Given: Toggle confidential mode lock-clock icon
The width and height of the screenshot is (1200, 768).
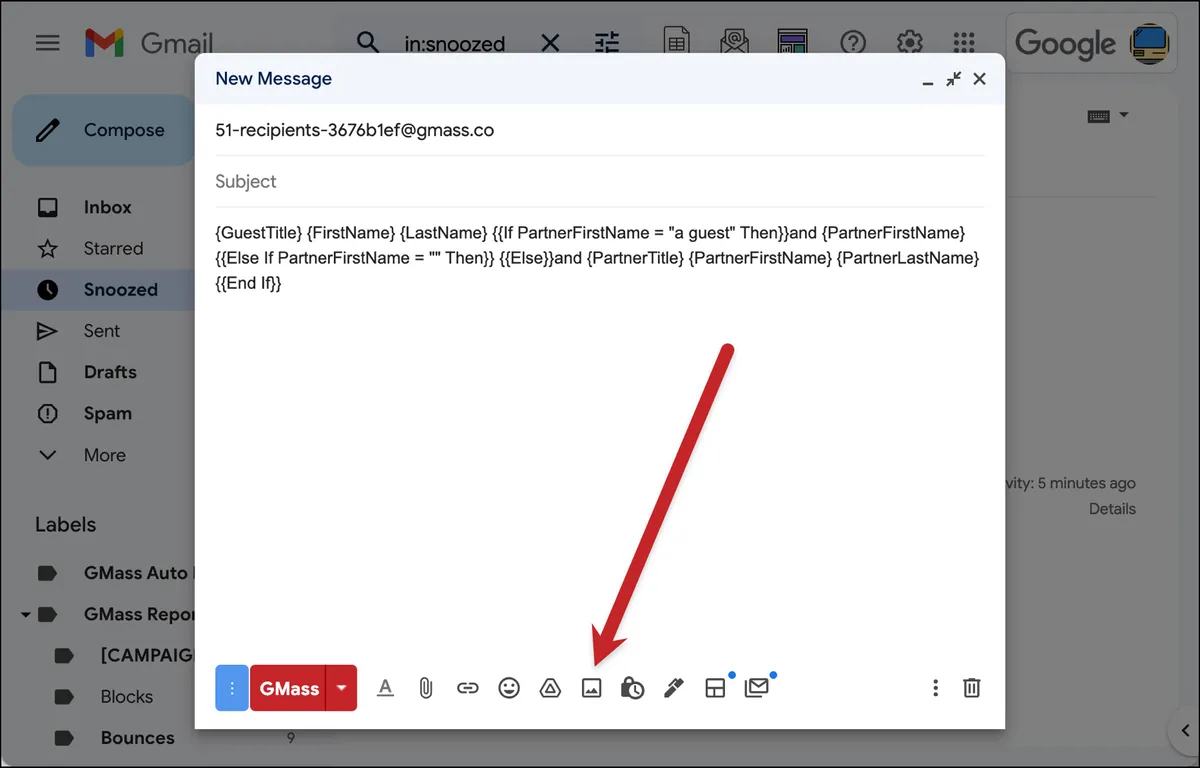Looking at the screenshot, I should [632, 688].
